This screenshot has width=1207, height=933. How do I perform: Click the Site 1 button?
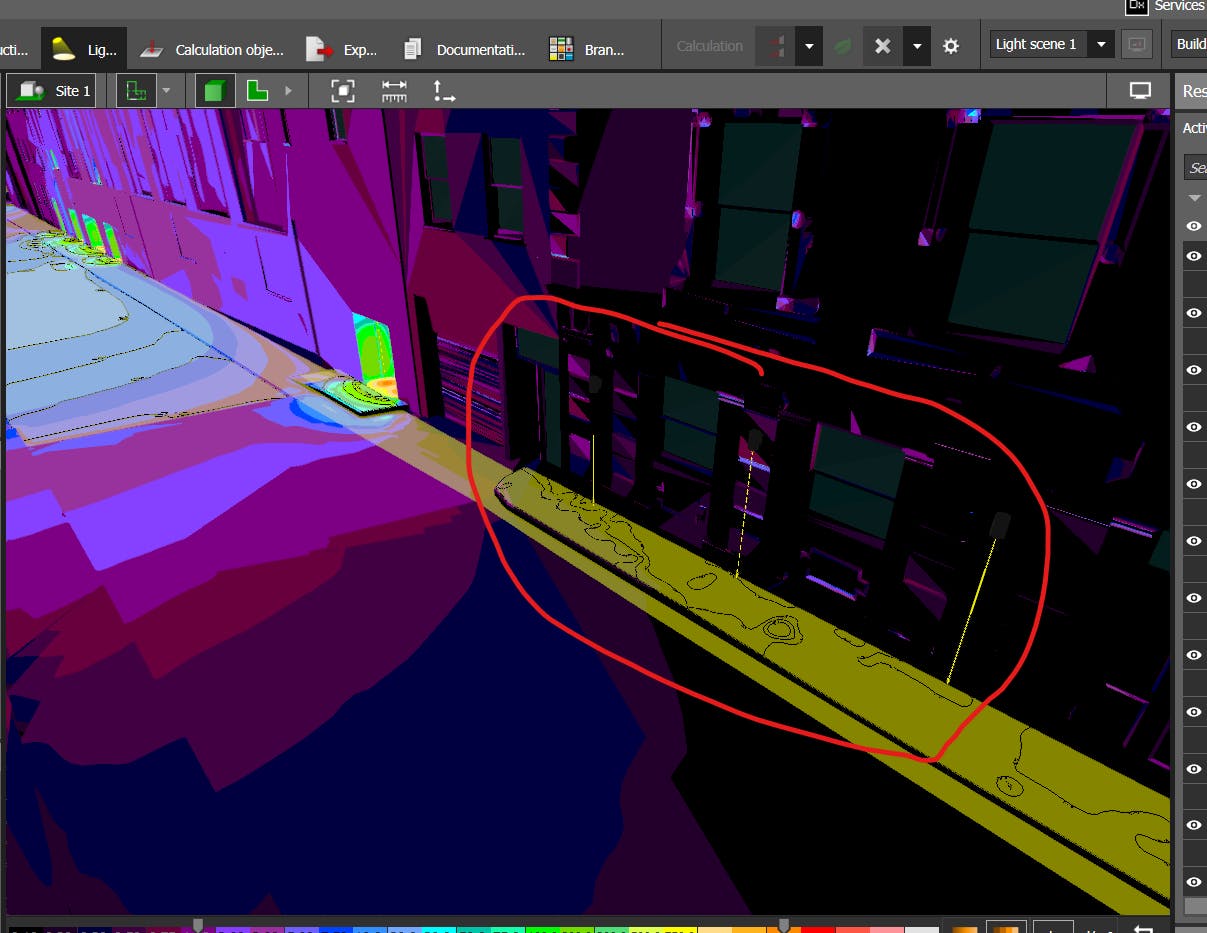(x=52, y=91)
